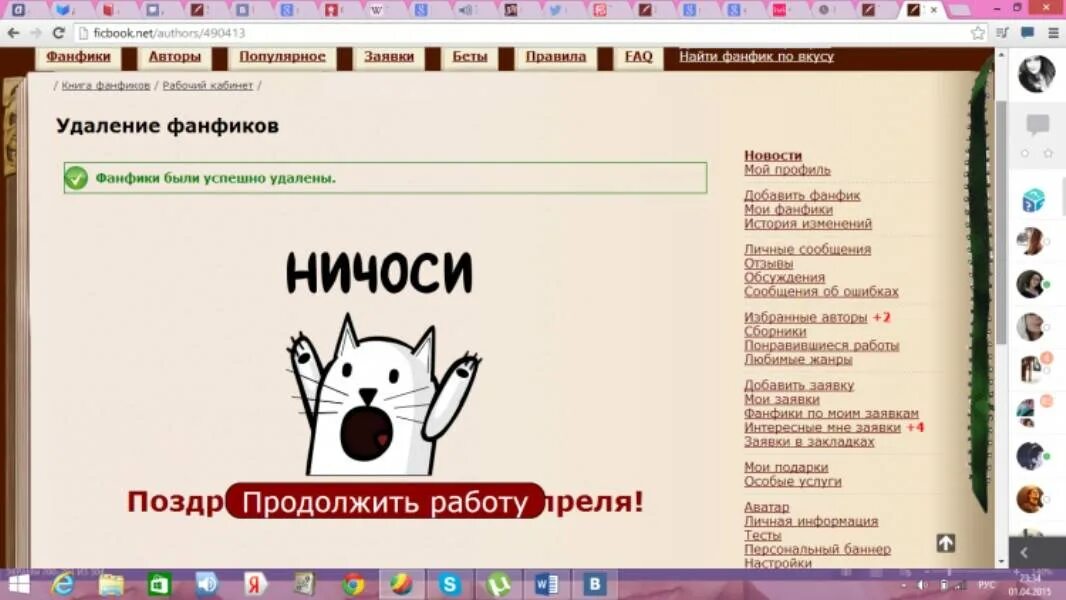1066x600 pixels.
Task: Open the new tab button
Action: pos(959,10)
